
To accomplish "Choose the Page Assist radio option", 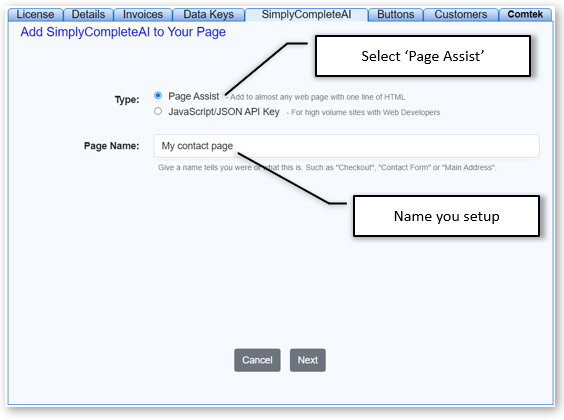I will [x=158, y=95].
